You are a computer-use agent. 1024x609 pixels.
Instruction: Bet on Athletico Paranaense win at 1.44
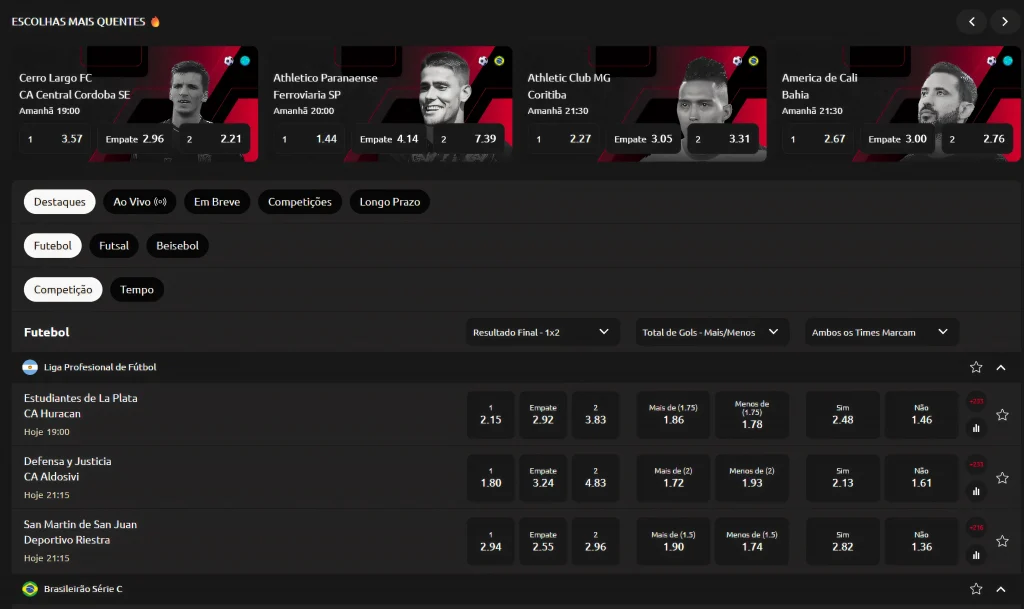coord(310,139)
